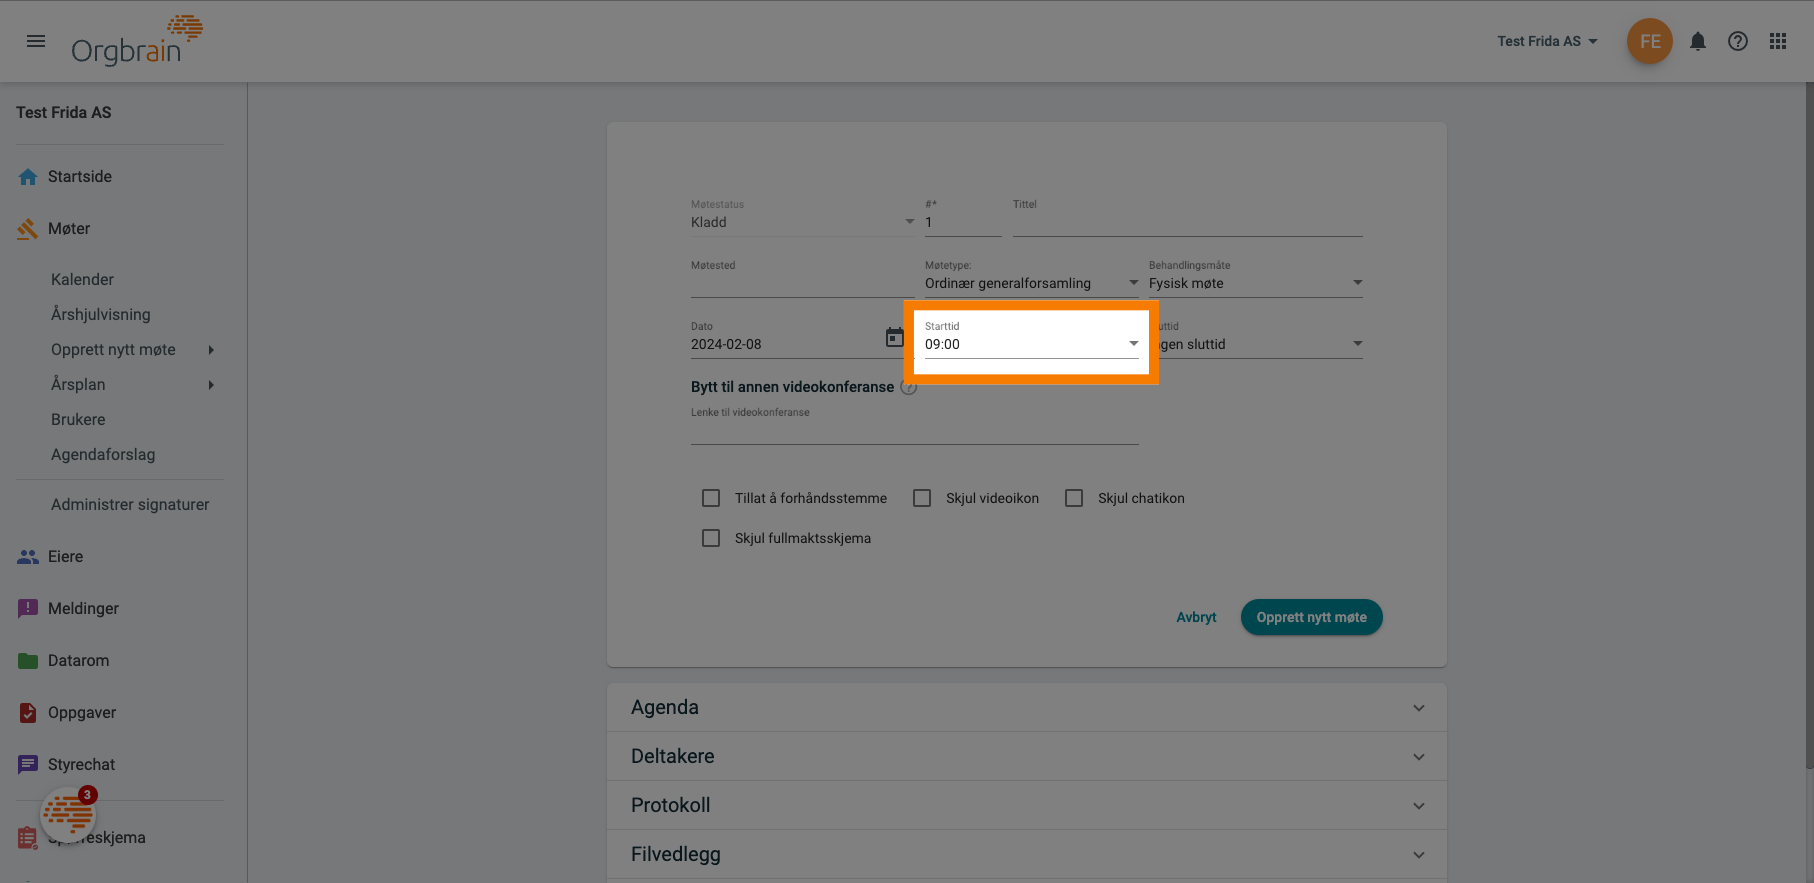Open the Starttid 09:00 dropdown
Screen dimensions: 1814x883
point(1032,344)
